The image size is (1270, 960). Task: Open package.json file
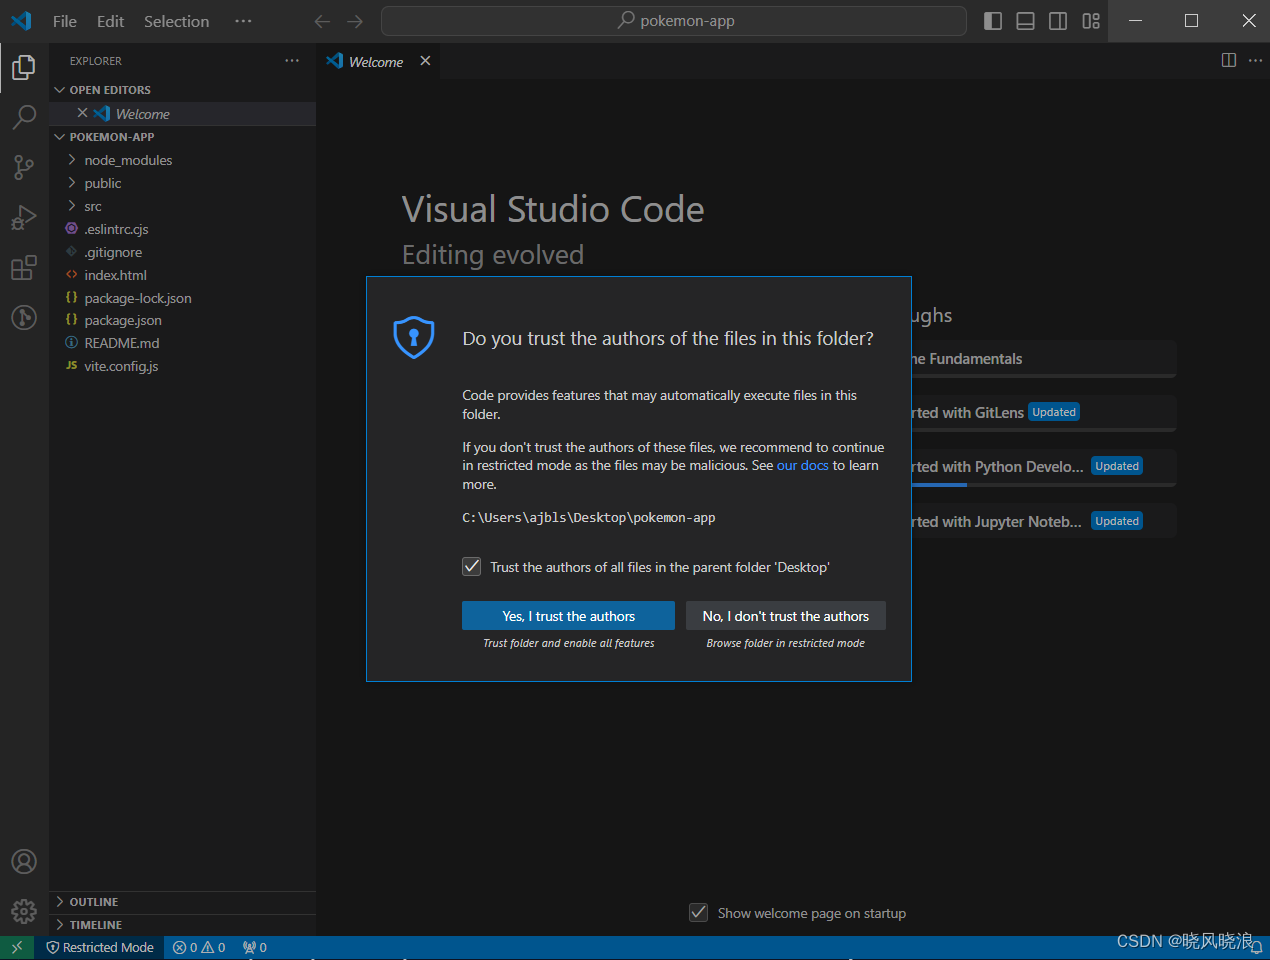coord(184,320)
